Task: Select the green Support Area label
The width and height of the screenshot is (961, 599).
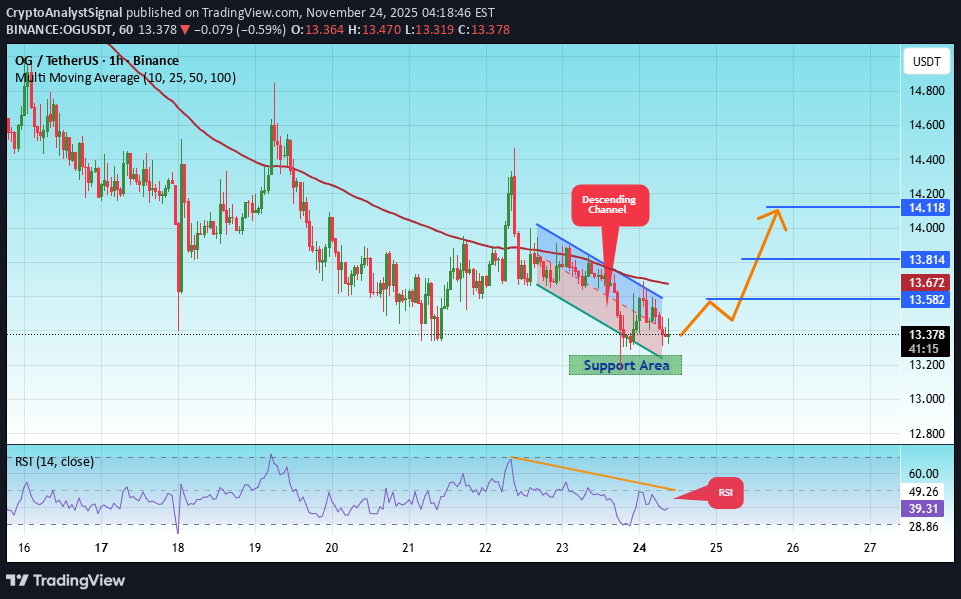Action: (x=625, y=364)
